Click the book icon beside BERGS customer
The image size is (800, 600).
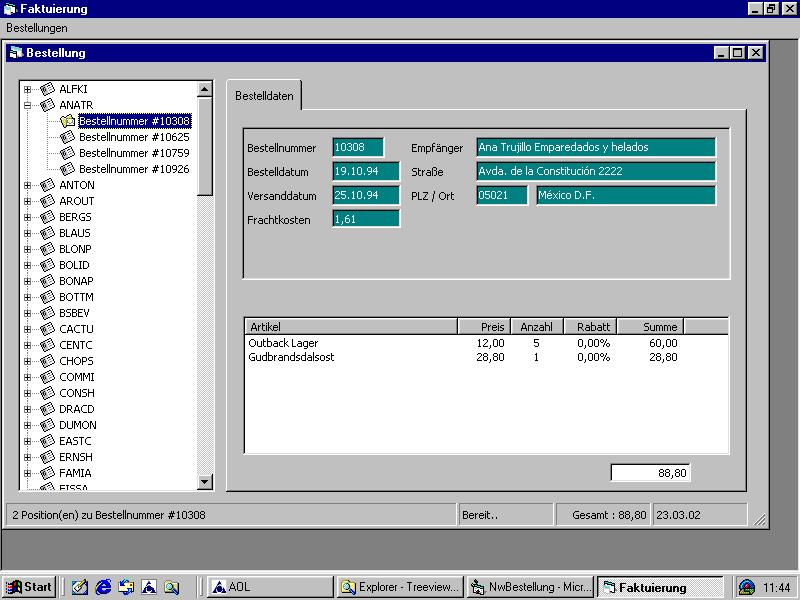[47, 217]
